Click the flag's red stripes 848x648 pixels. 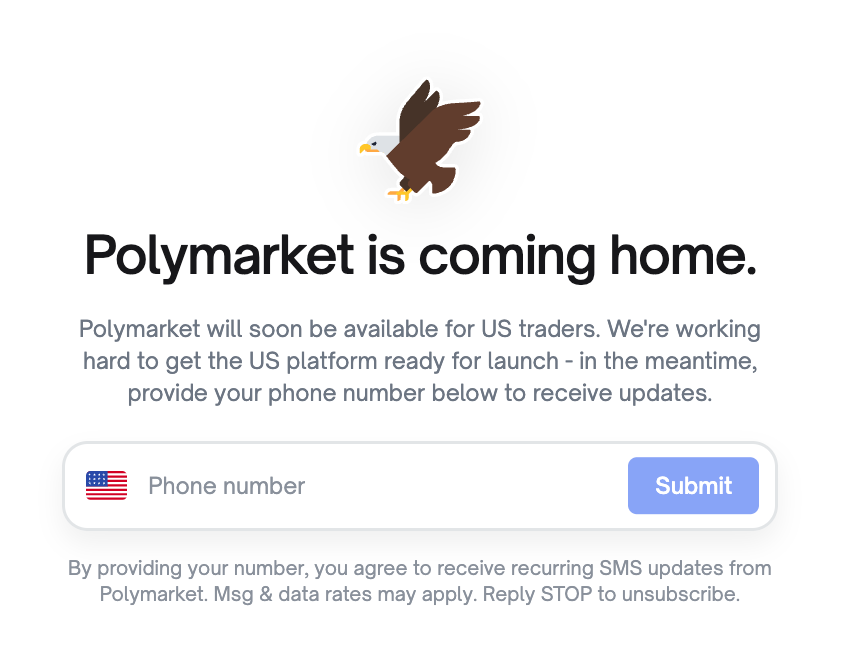[x=112, y=492]
